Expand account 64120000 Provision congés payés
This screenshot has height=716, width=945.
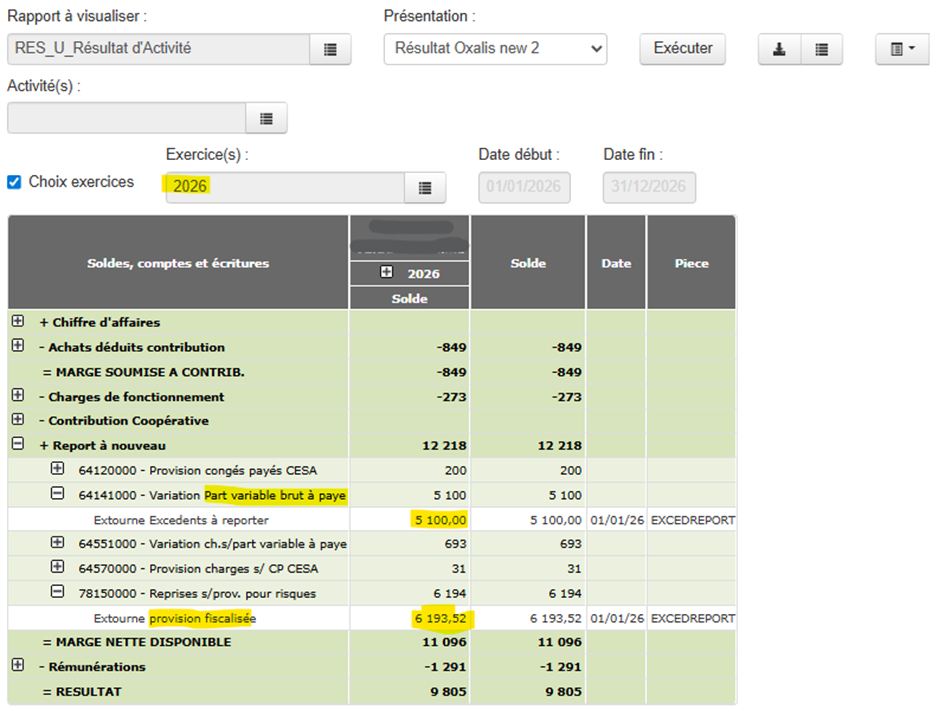pyautogui.click(x=57, y=469)
